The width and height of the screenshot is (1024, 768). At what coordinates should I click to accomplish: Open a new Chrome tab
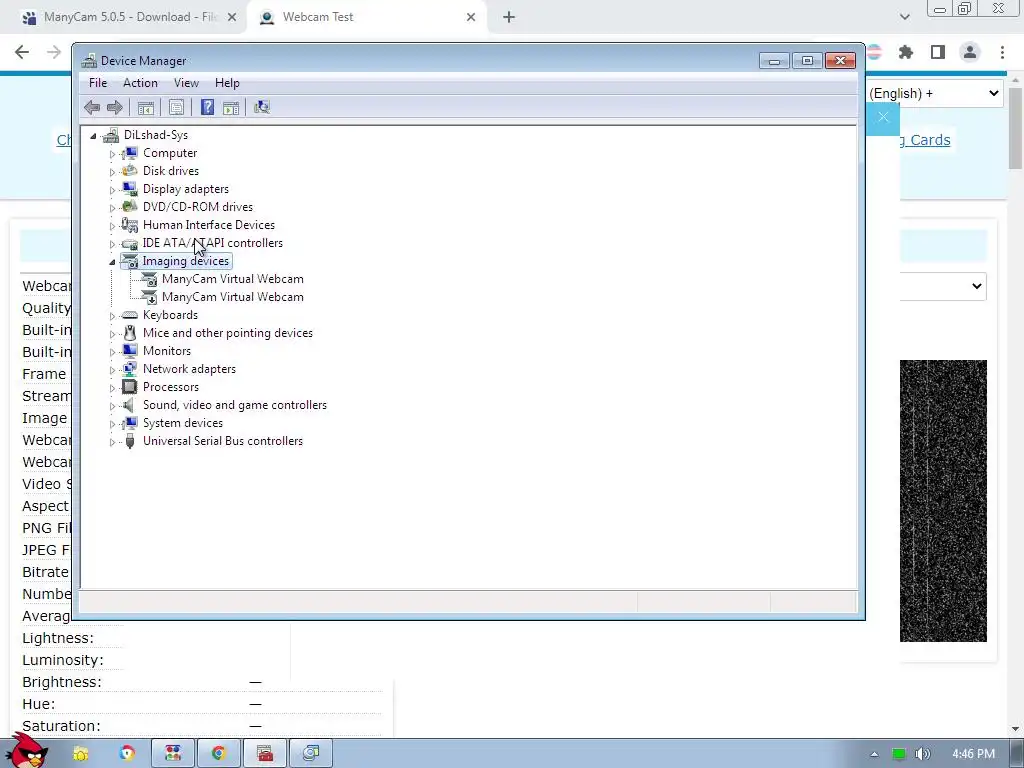point(509,17)
